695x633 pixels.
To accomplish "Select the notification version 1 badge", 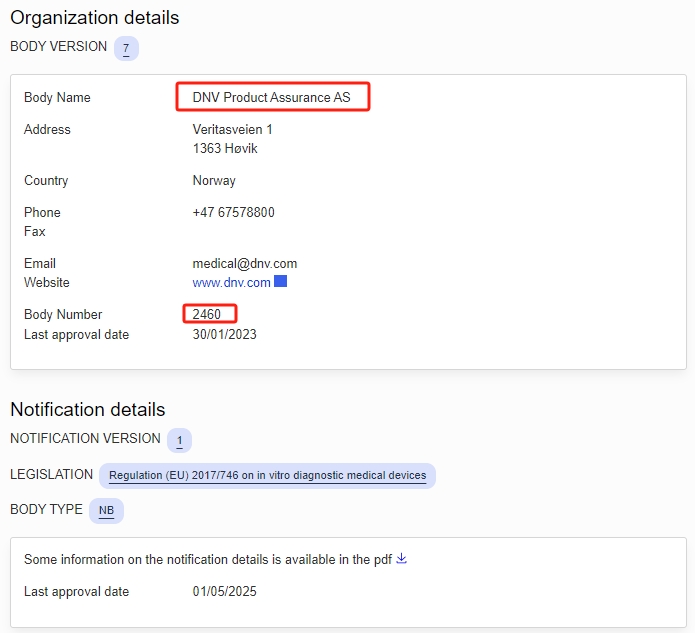I will tap(179, 440).
